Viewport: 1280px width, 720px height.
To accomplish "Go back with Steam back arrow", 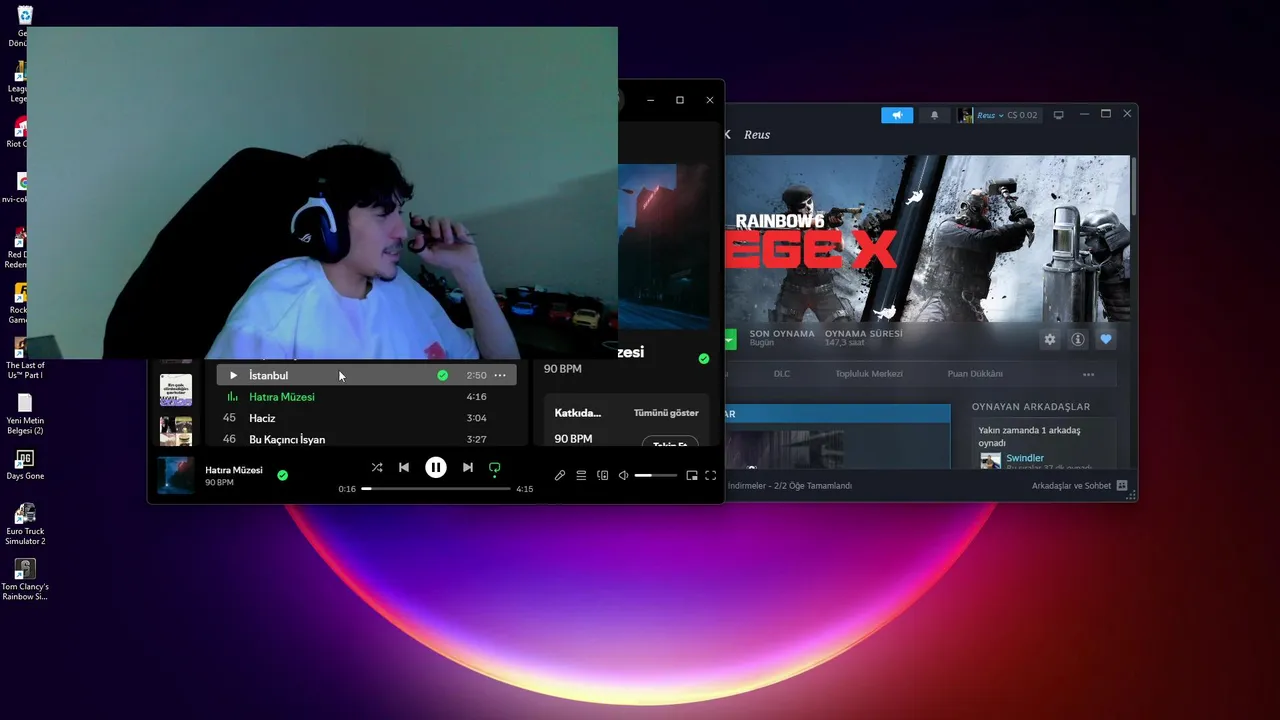I will 728,134.
